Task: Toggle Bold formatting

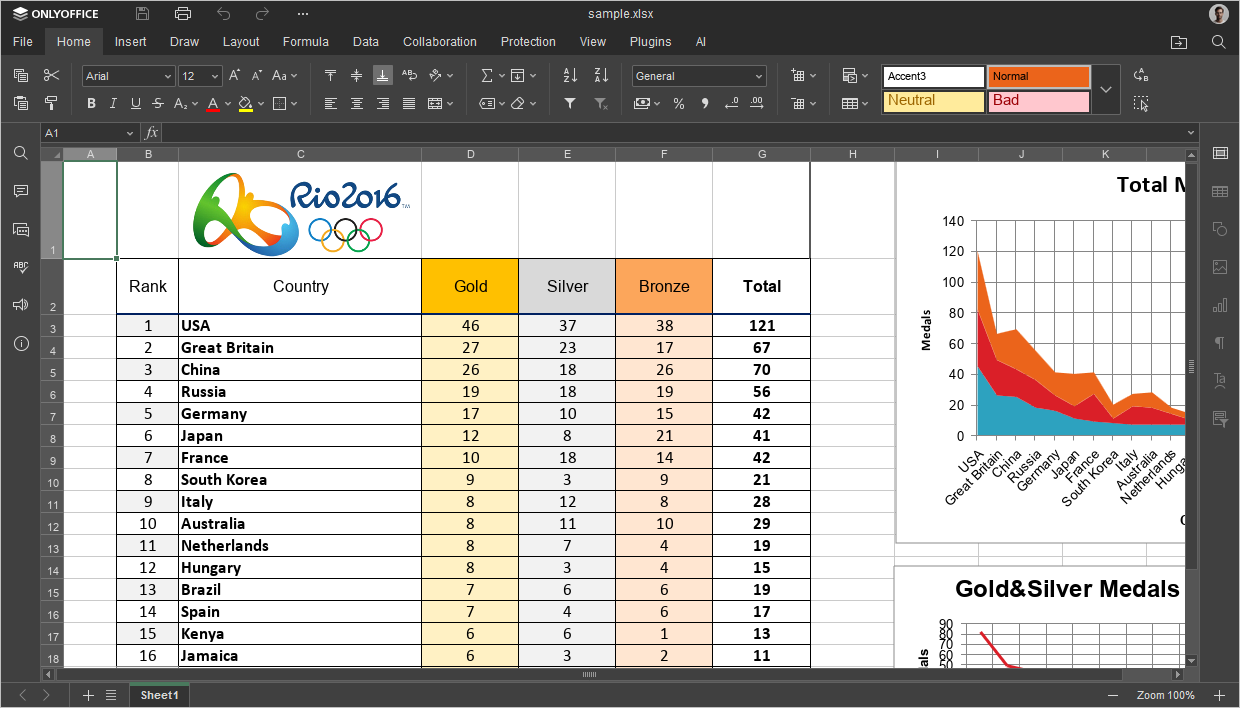Action: [91, 103]
